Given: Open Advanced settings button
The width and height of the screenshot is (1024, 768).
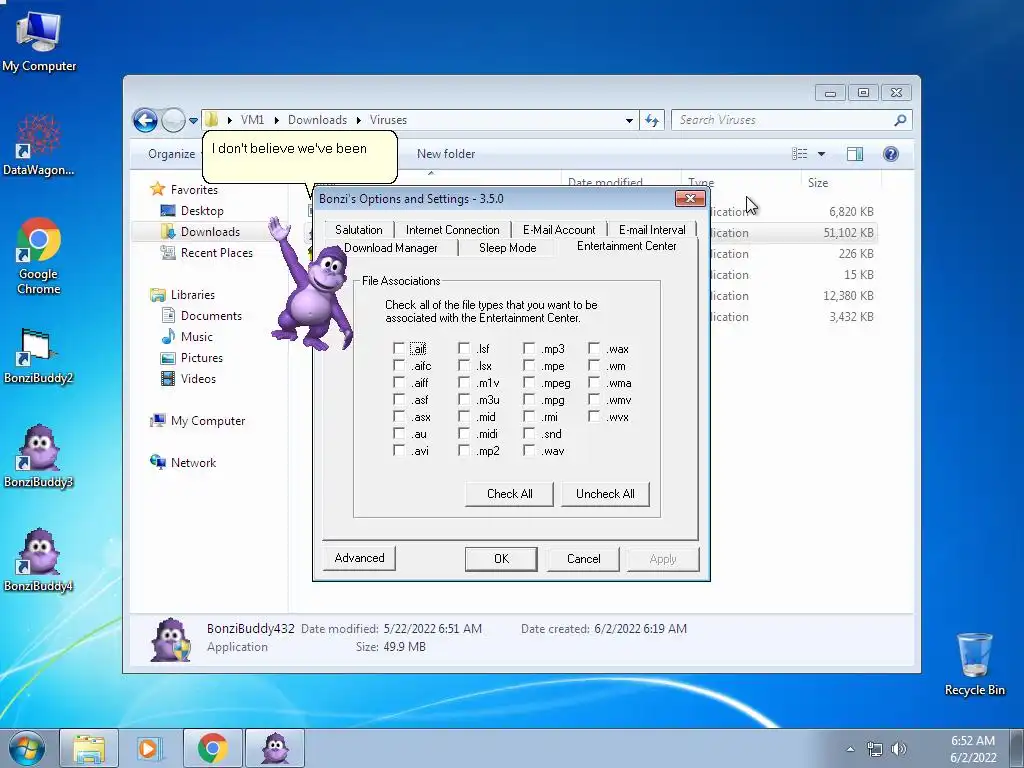Looking at the screenshot, I should [359, 558].
